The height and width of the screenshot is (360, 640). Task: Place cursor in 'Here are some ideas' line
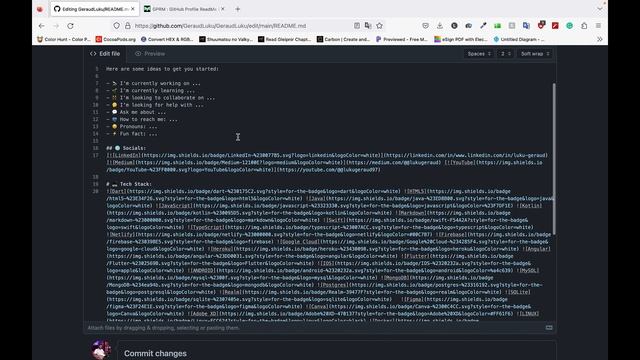pos(162,69)
